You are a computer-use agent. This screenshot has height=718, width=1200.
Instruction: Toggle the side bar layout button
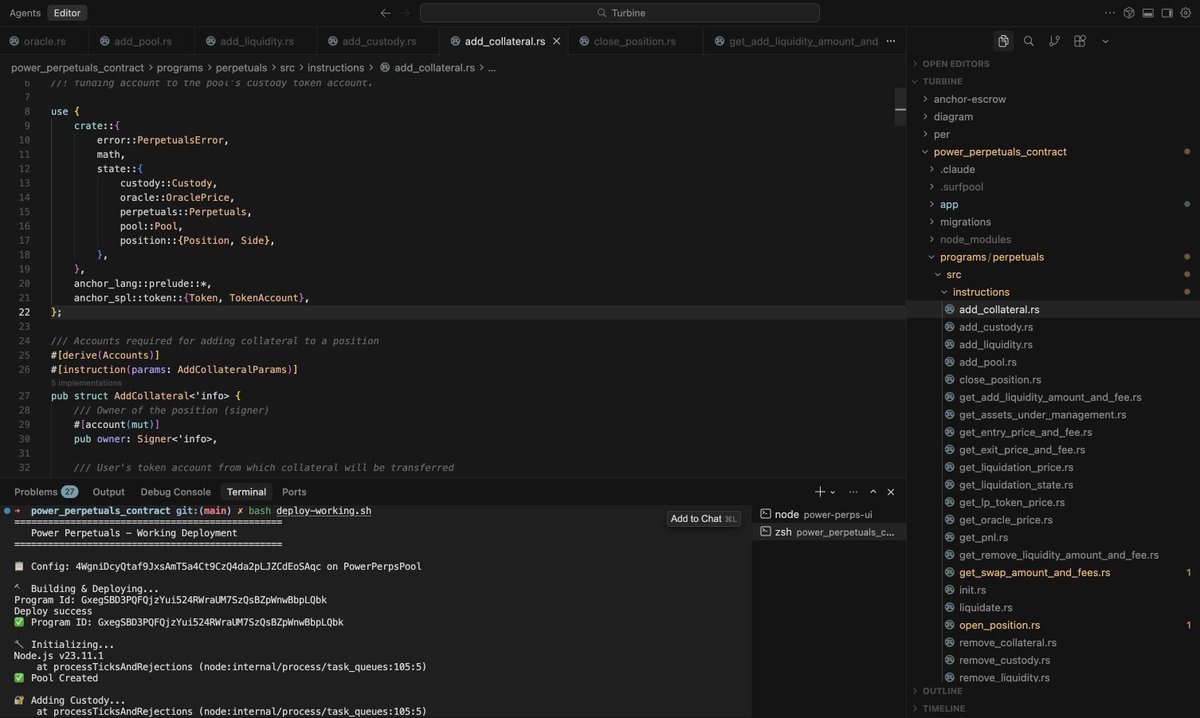click(x=1166, y=13)
